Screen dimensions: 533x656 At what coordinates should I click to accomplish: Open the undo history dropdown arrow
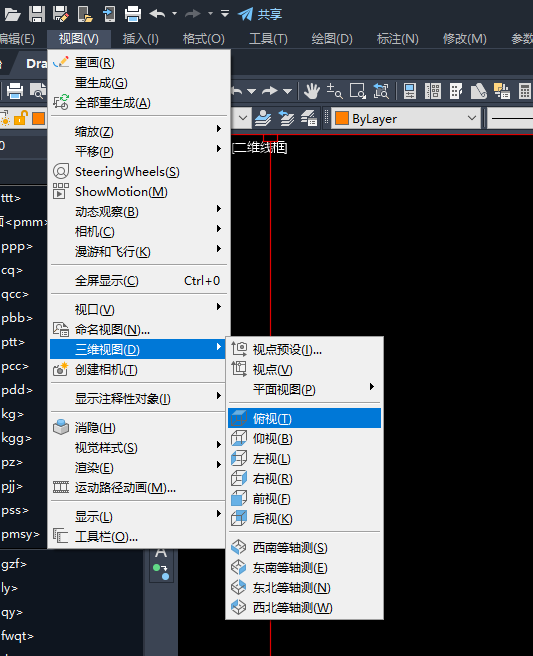click(x=174, y=14)
